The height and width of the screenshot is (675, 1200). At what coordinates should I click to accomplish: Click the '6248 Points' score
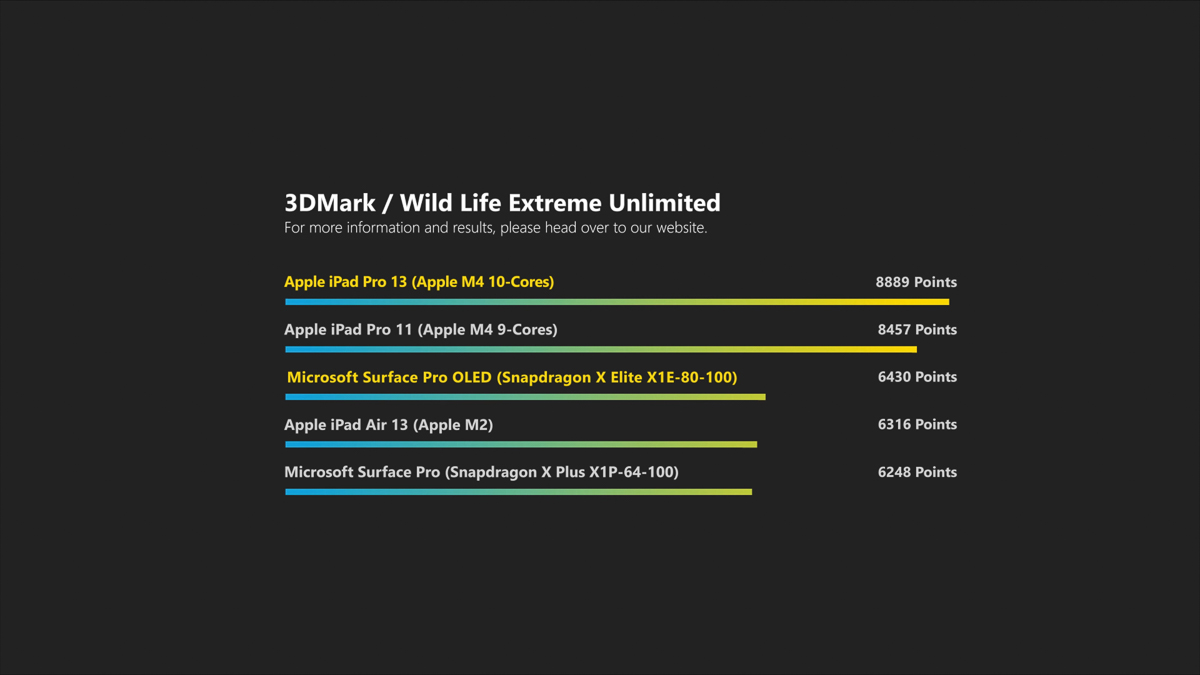tap(917, 472)
